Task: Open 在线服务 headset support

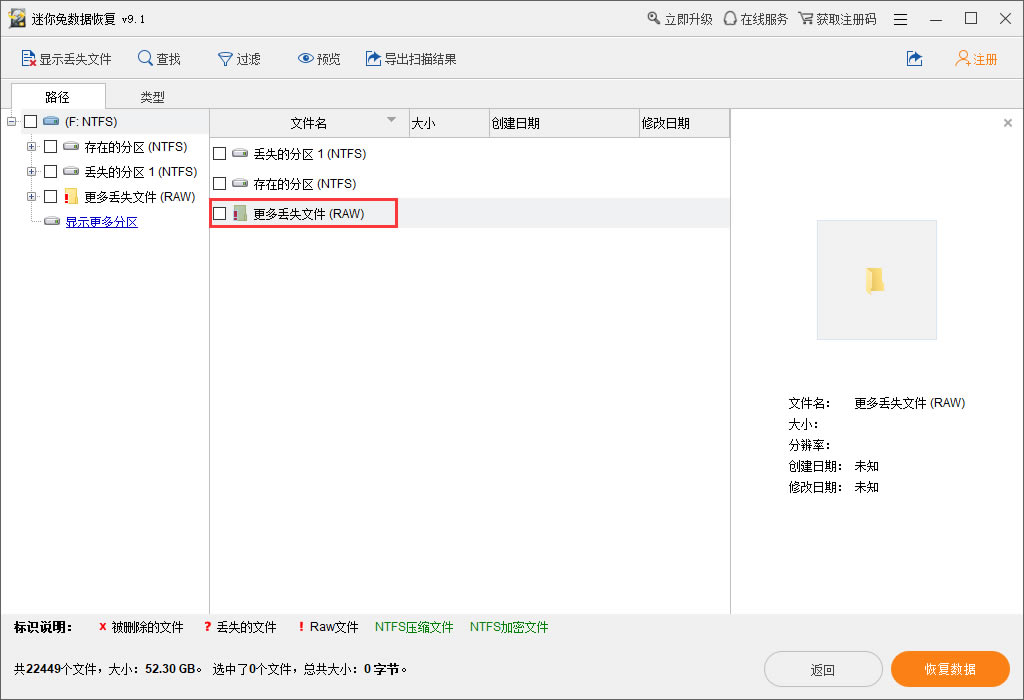Action: pyautogui.click(x=730, y=19)
